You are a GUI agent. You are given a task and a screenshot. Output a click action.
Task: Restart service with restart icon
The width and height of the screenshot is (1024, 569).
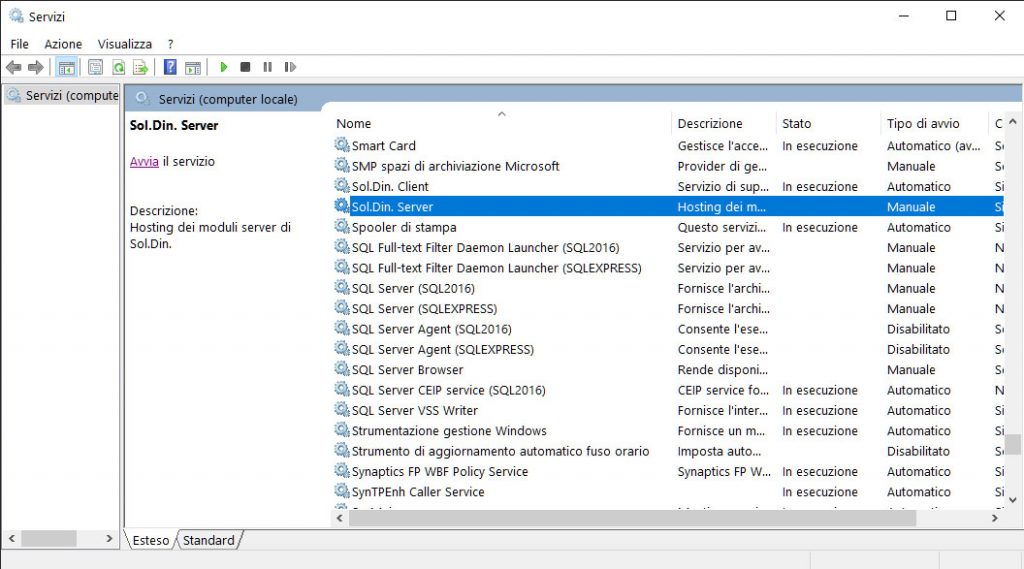click(290, 67)
